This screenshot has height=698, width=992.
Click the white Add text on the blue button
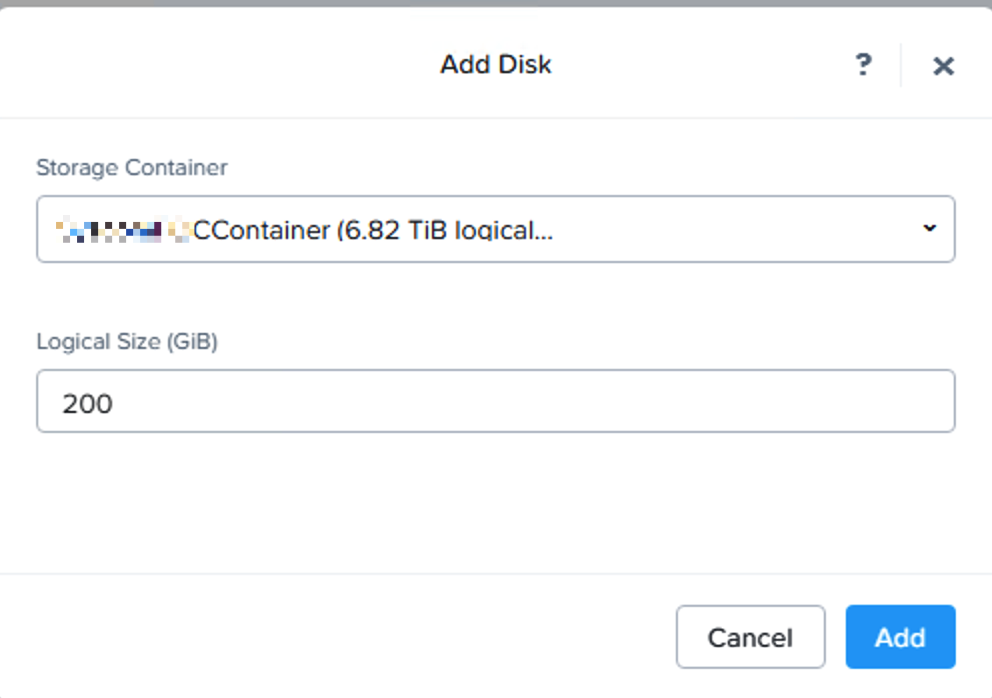(x=900, y=638)
